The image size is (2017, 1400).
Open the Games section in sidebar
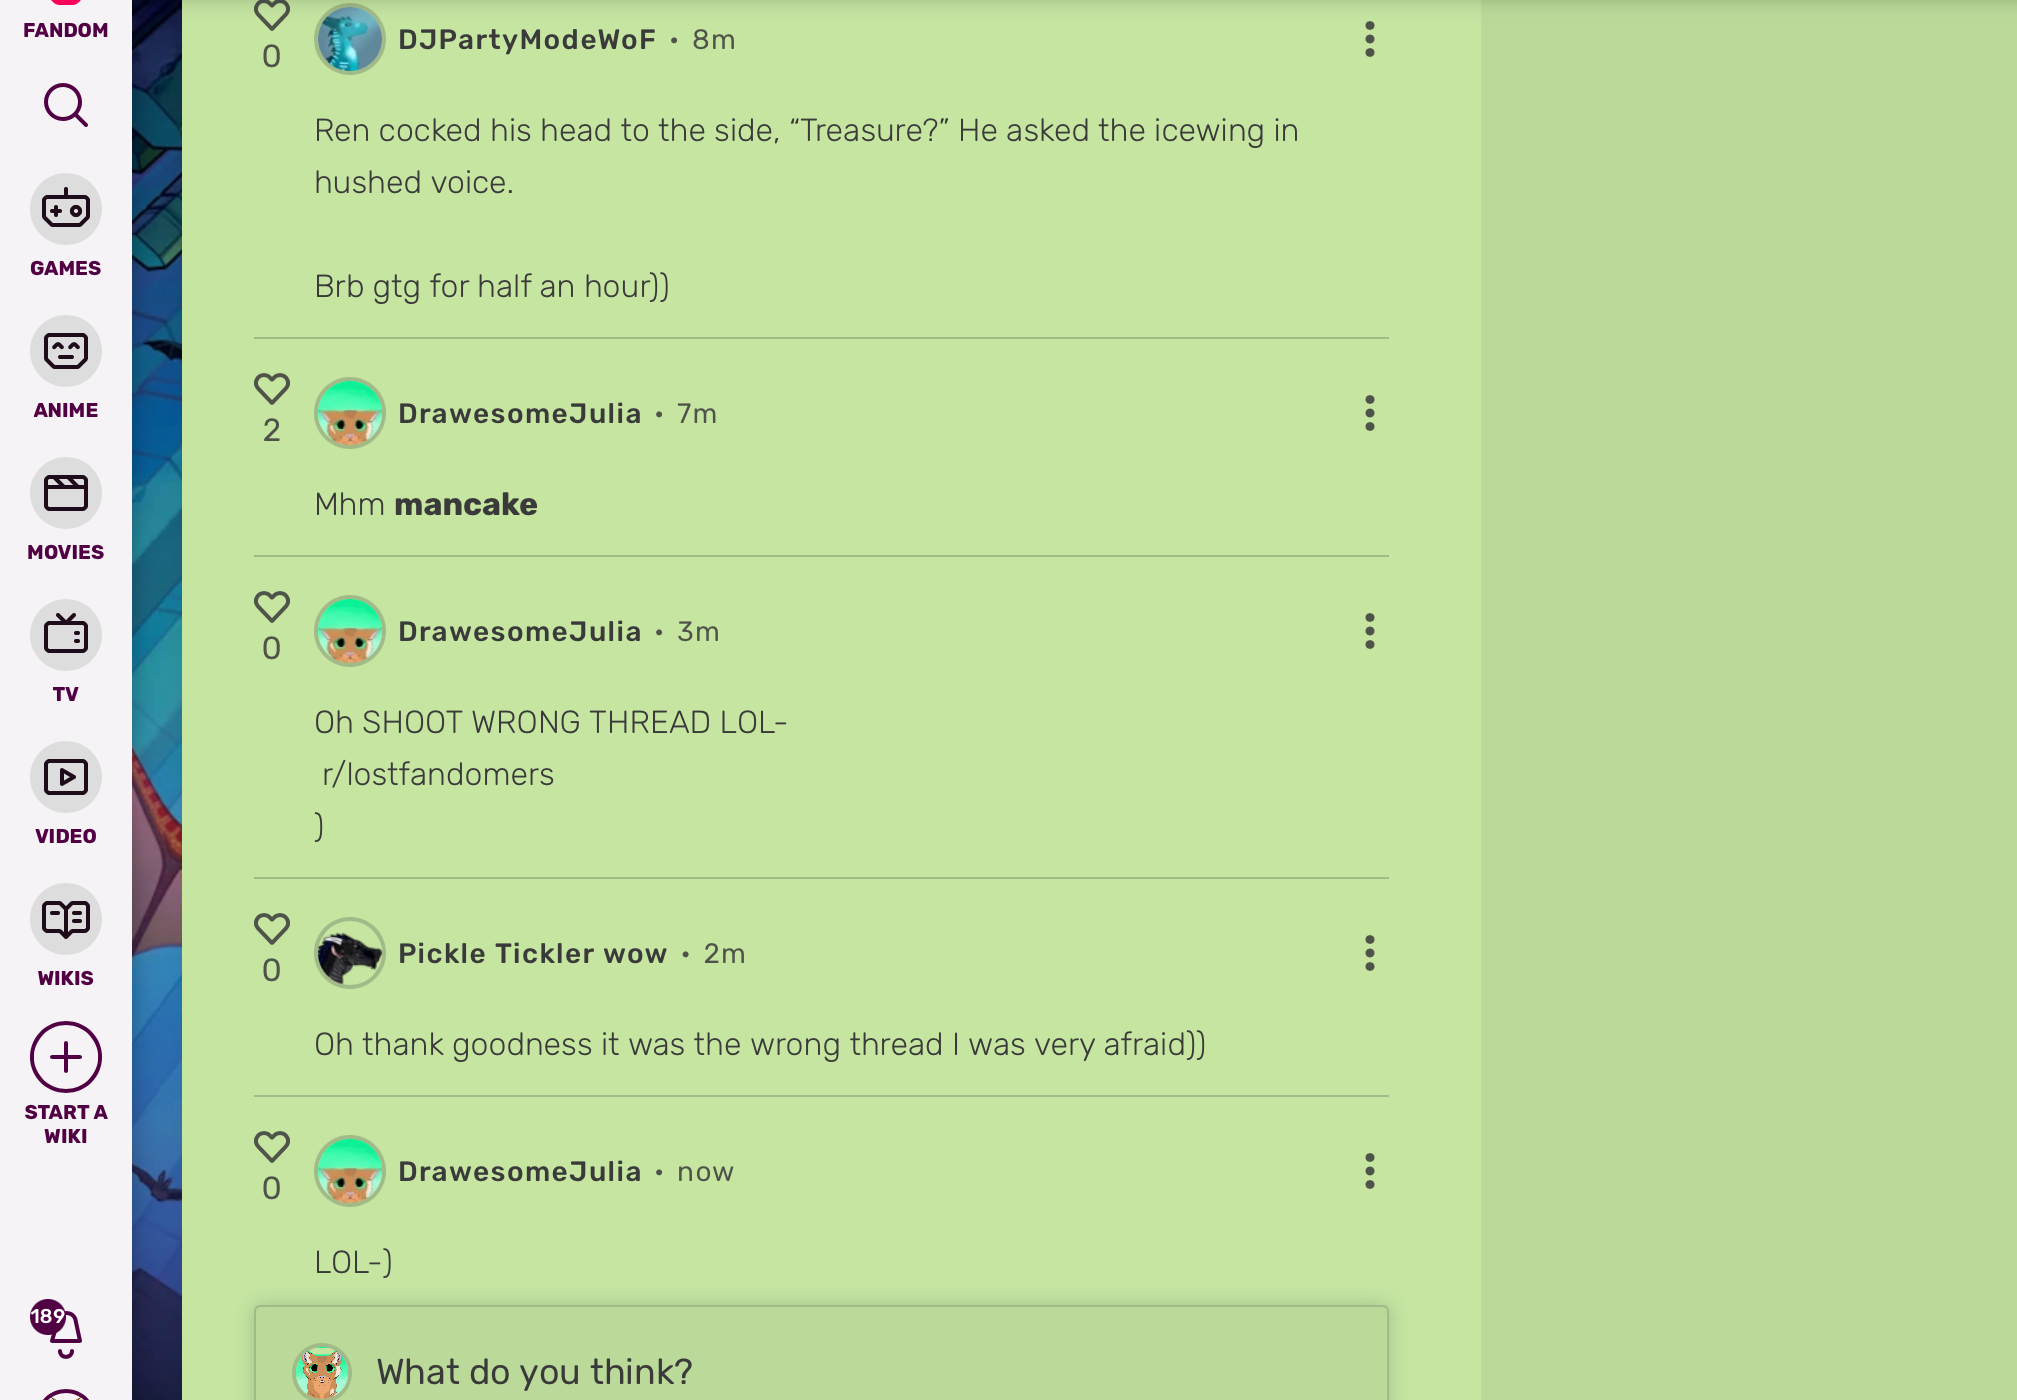coord(66,226)
